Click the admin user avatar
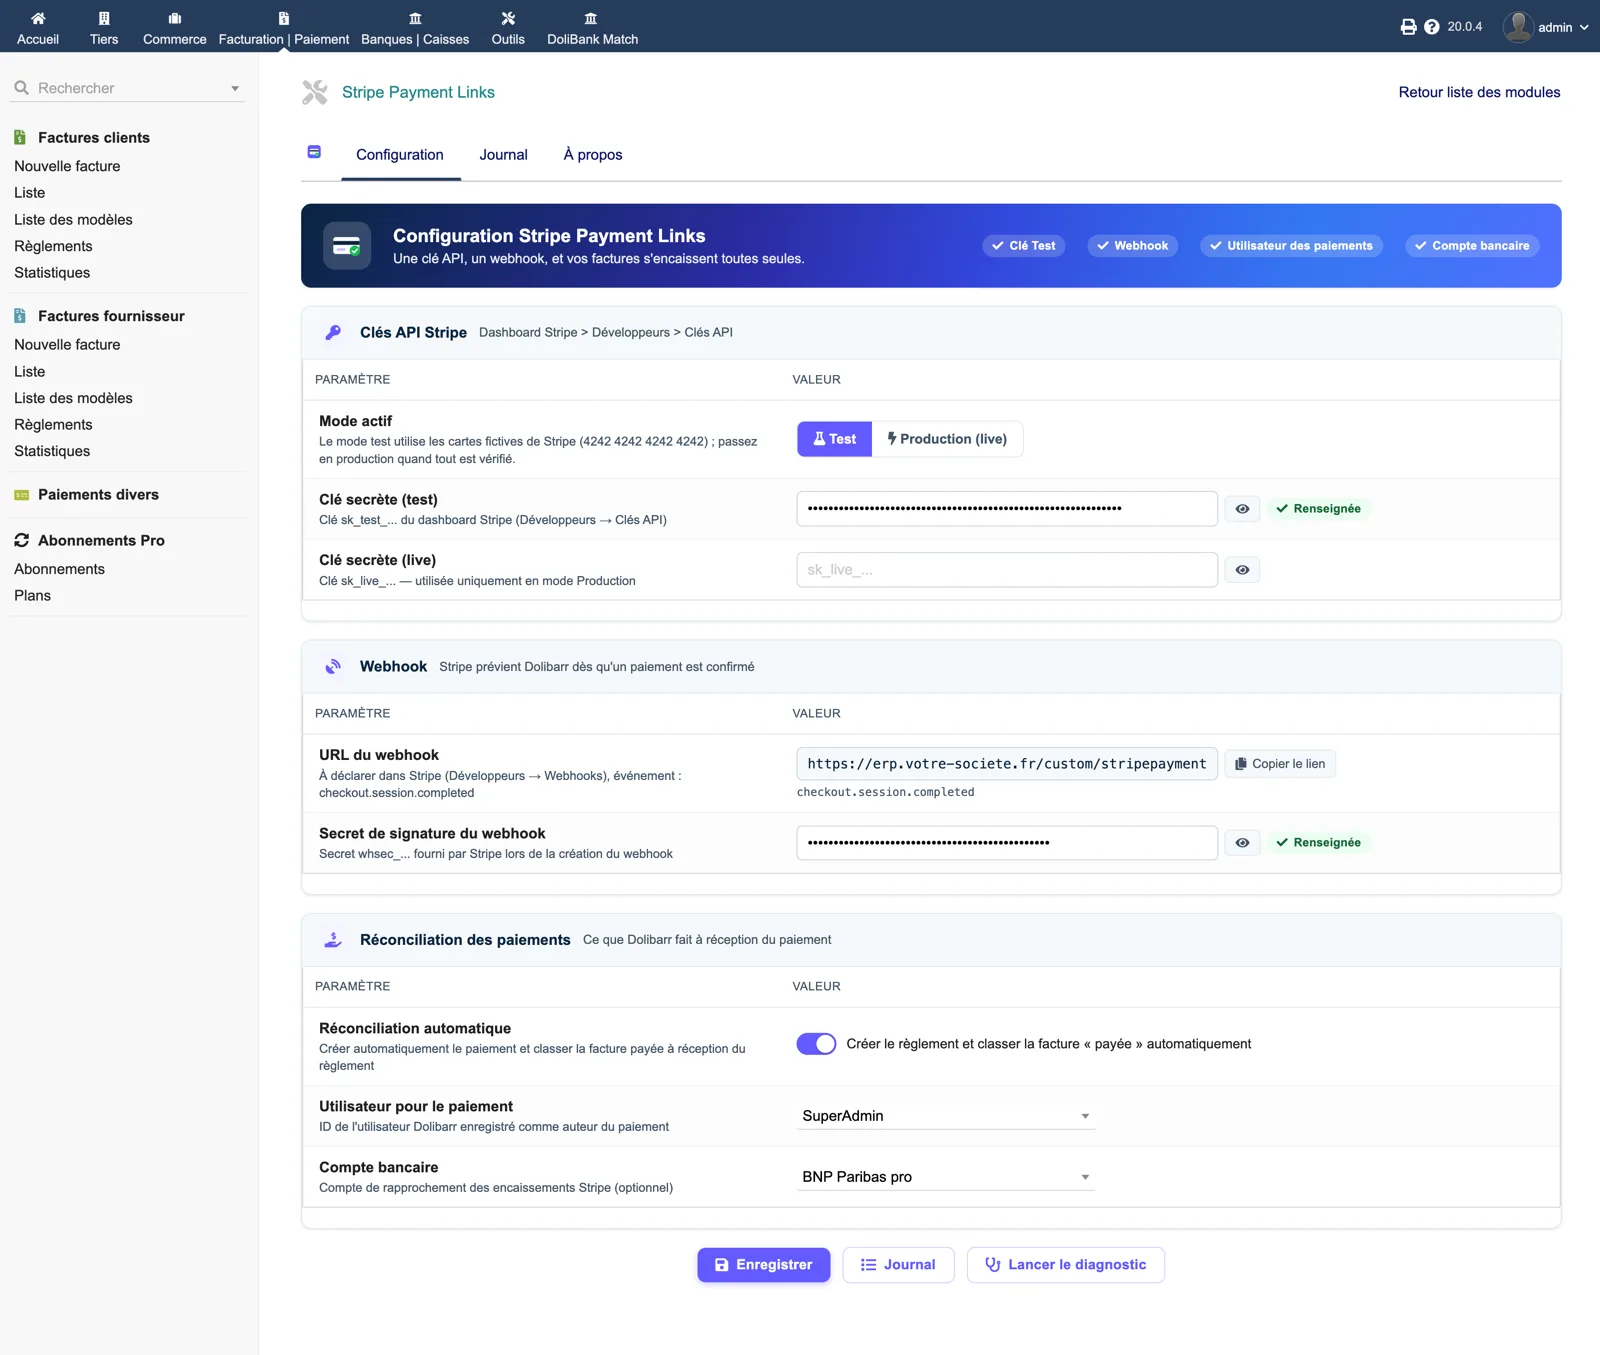 pos(1518,27)
